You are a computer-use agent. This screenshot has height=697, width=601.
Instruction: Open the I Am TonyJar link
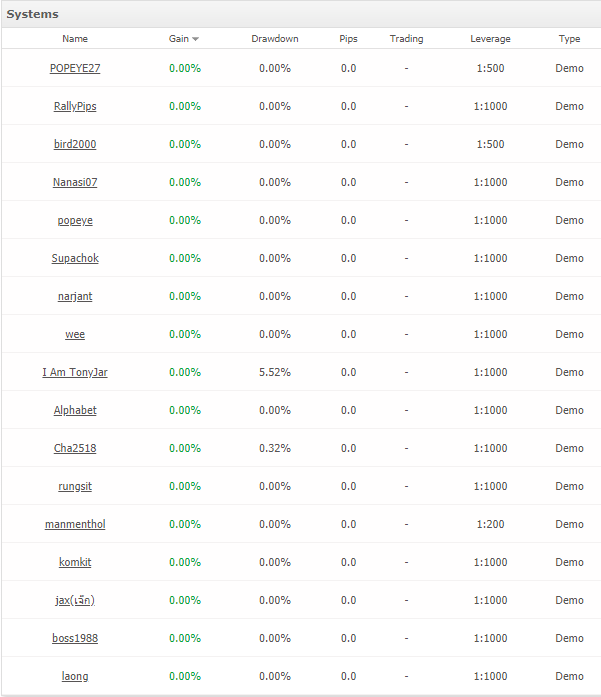(x=75, y=372)
